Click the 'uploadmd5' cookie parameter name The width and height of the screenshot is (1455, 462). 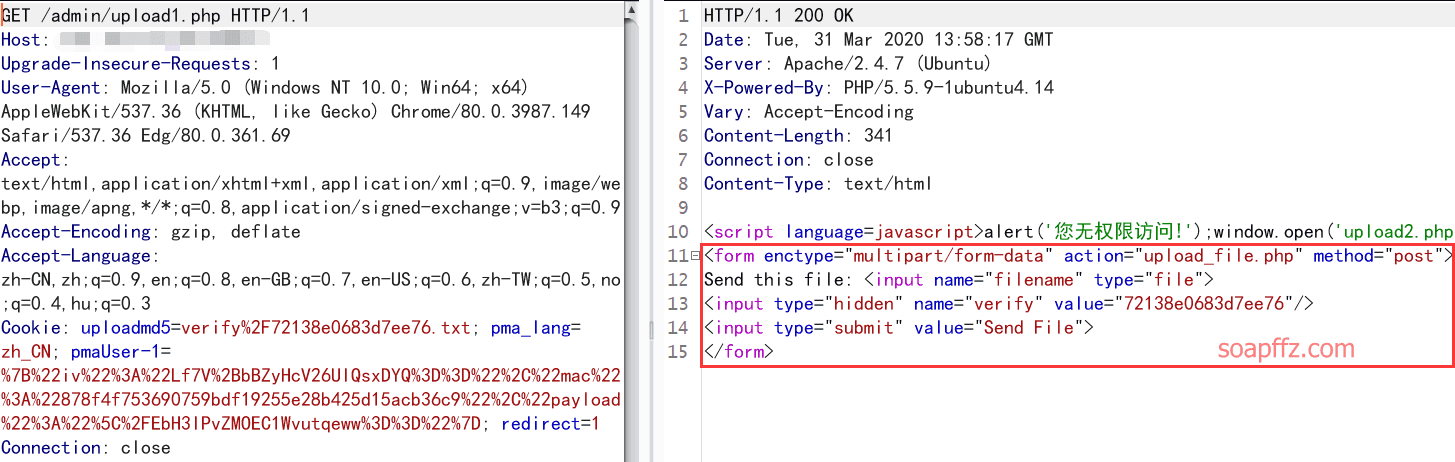coord(126,328)
